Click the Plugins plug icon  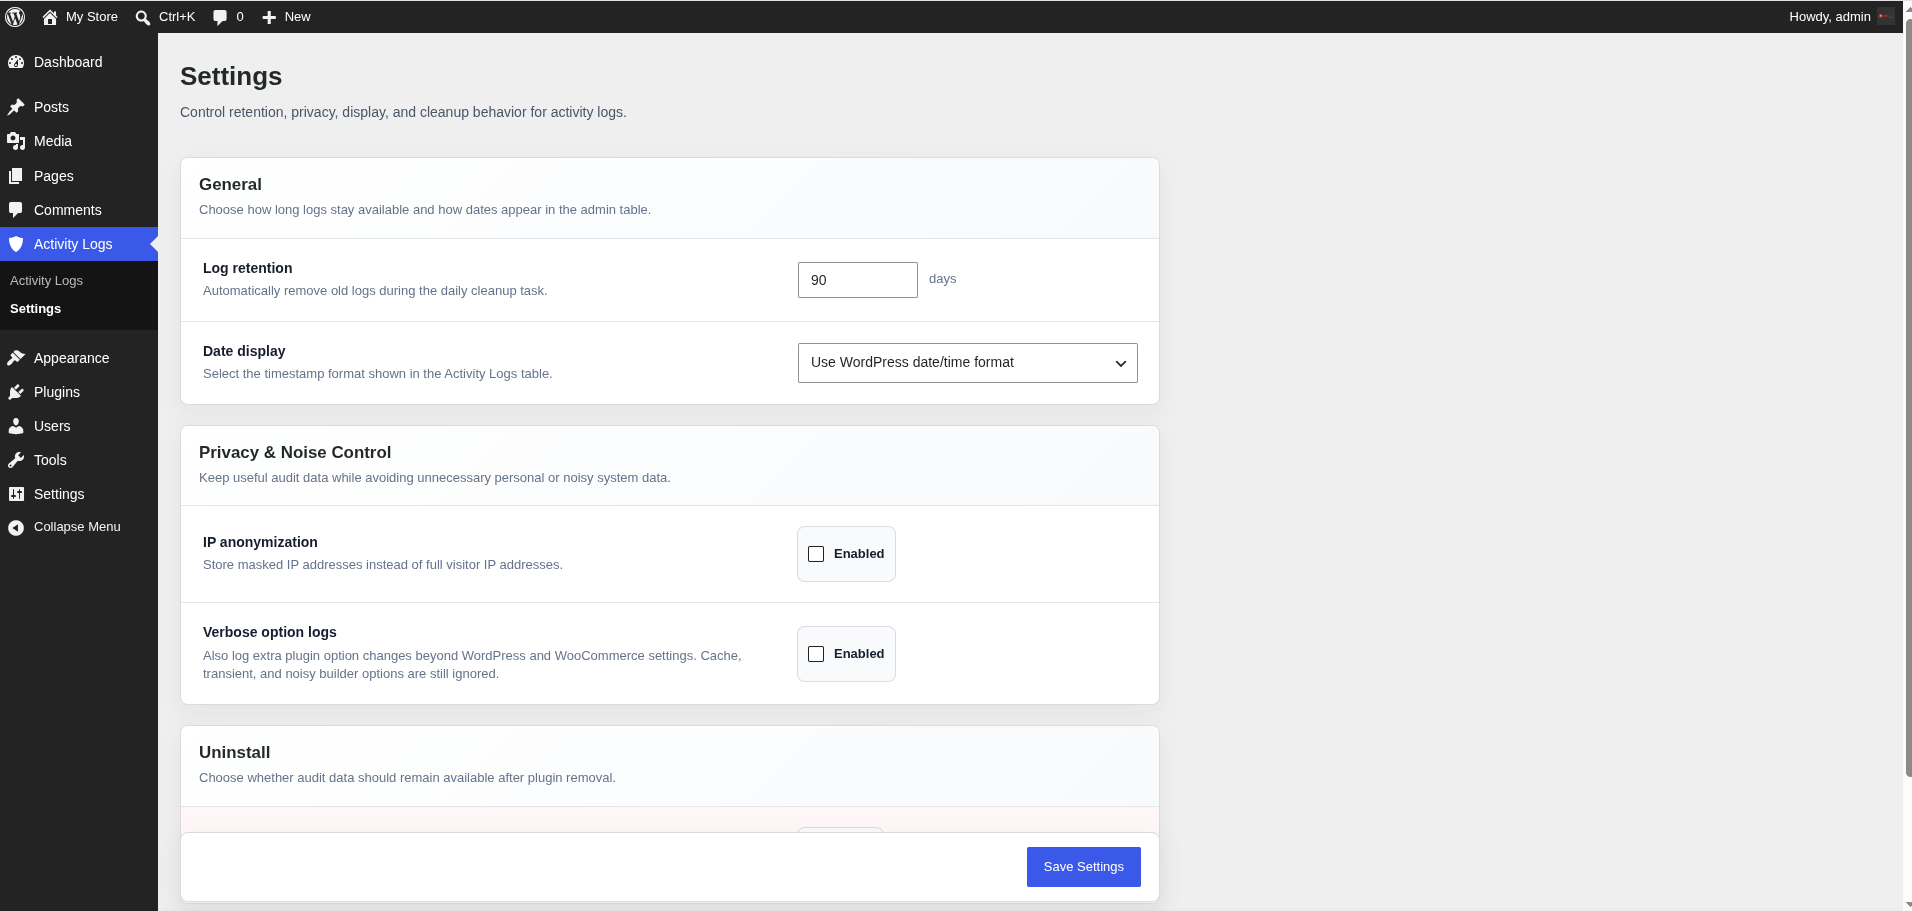(16, 392)
